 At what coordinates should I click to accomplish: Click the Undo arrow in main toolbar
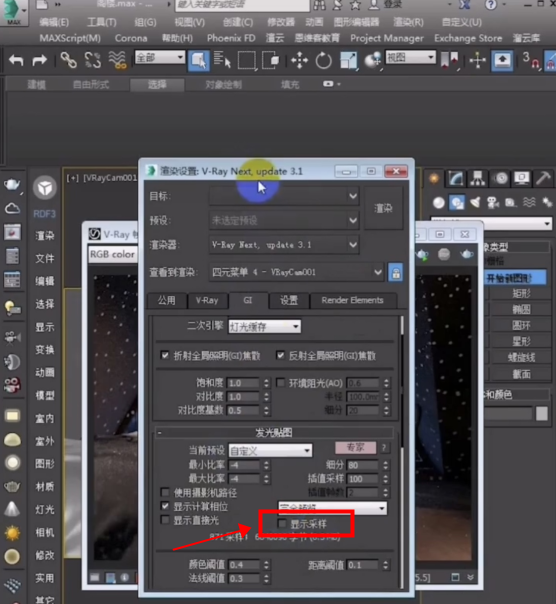(x=16, y=60)
